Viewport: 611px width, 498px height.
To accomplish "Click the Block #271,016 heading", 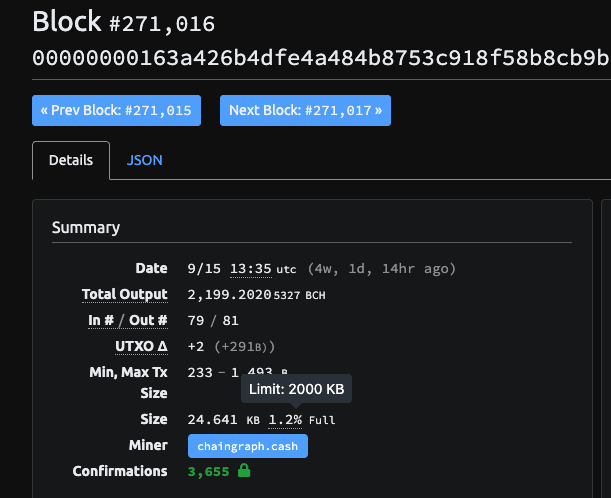I will point(124,22).
